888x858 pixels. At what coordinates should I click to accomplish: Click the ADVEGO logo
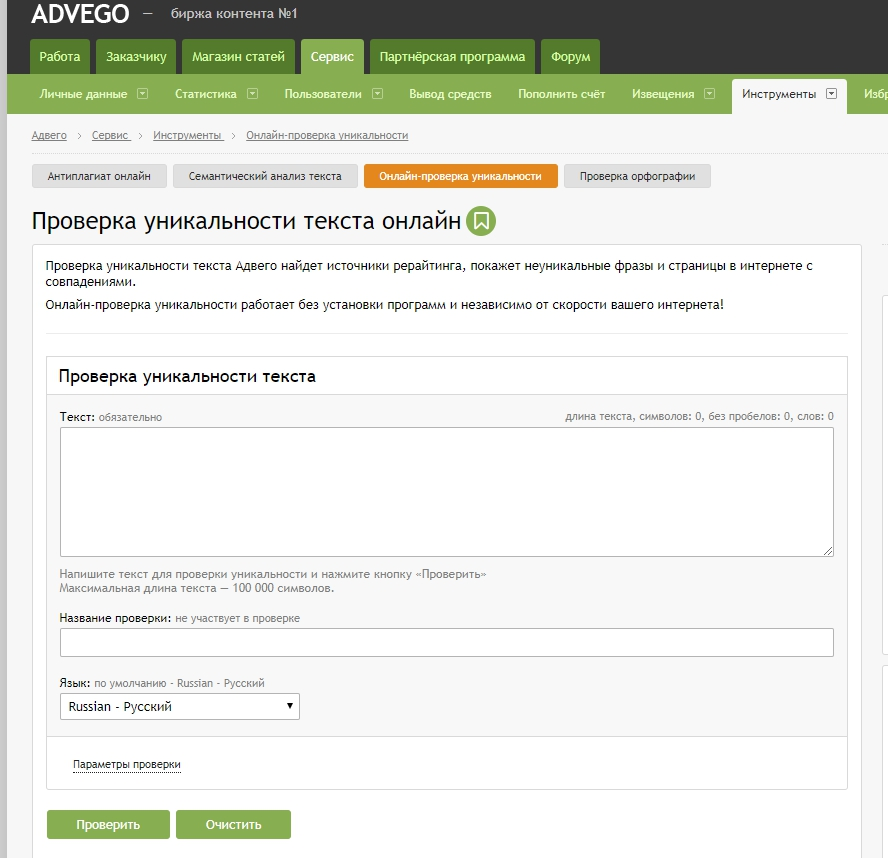pos(79,15)
